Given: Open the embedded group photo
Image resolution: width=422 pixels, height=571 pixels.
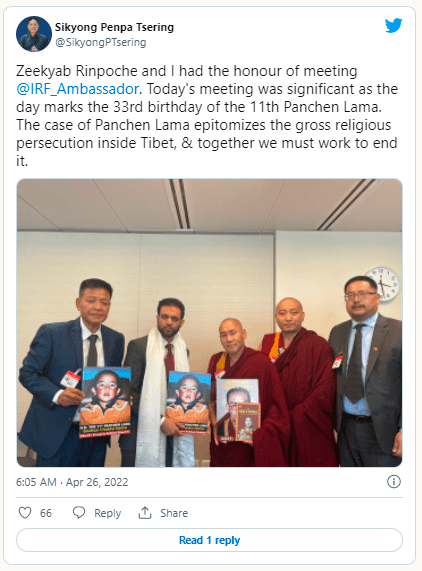Looking at the screenshot, I should tap(209, 323).
